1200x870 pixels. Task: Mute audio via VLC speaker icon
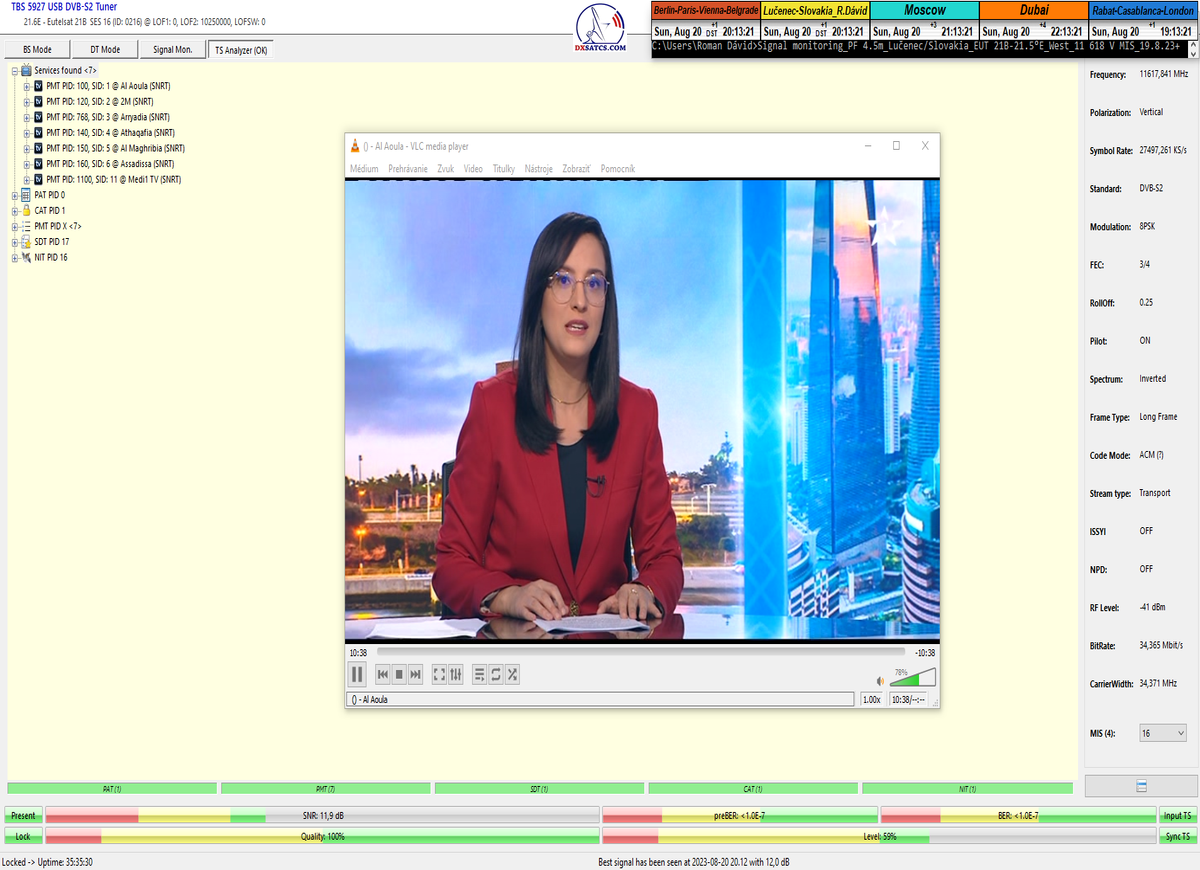pyautogui.click(x=881, y=680)
